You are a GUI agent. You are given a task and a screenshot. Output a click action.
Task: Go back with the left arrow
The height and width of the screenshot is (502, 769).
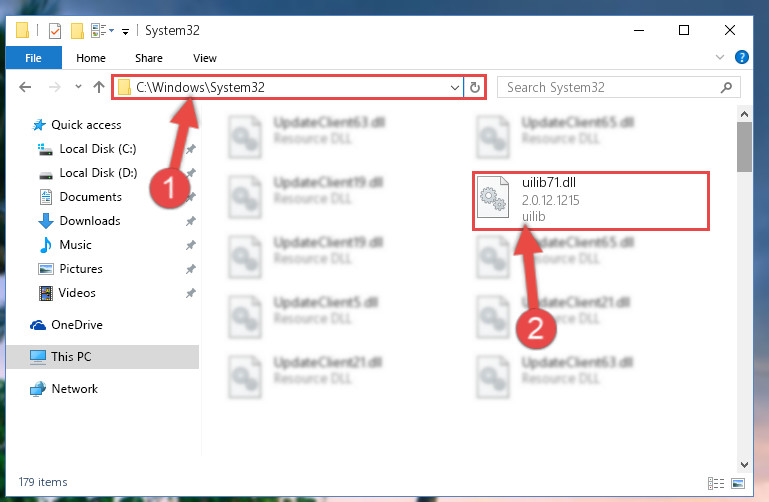pos(25,87)
